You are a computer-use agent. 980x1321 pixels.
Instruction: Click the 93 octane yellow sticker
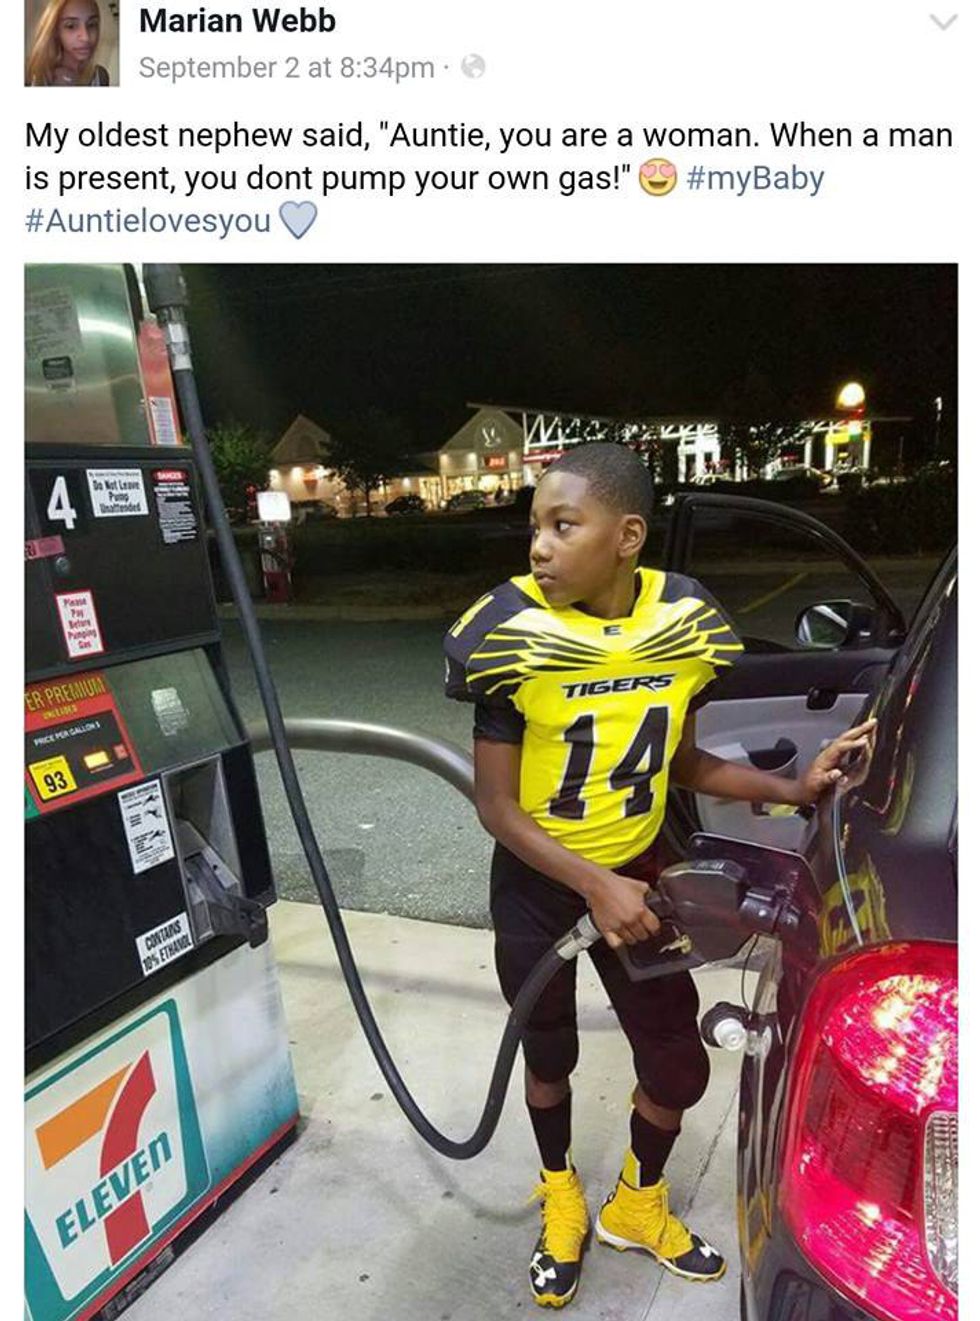pos(55,780)
